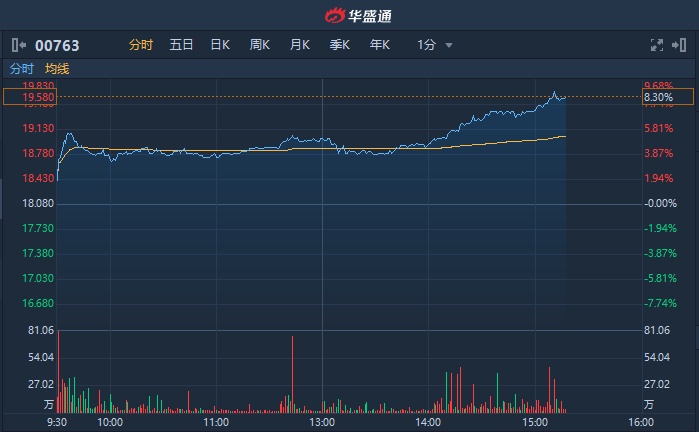Viewport: 699px width, 432px height.
Task: Select the 季K chart tab
Action: tap(340, 45)
